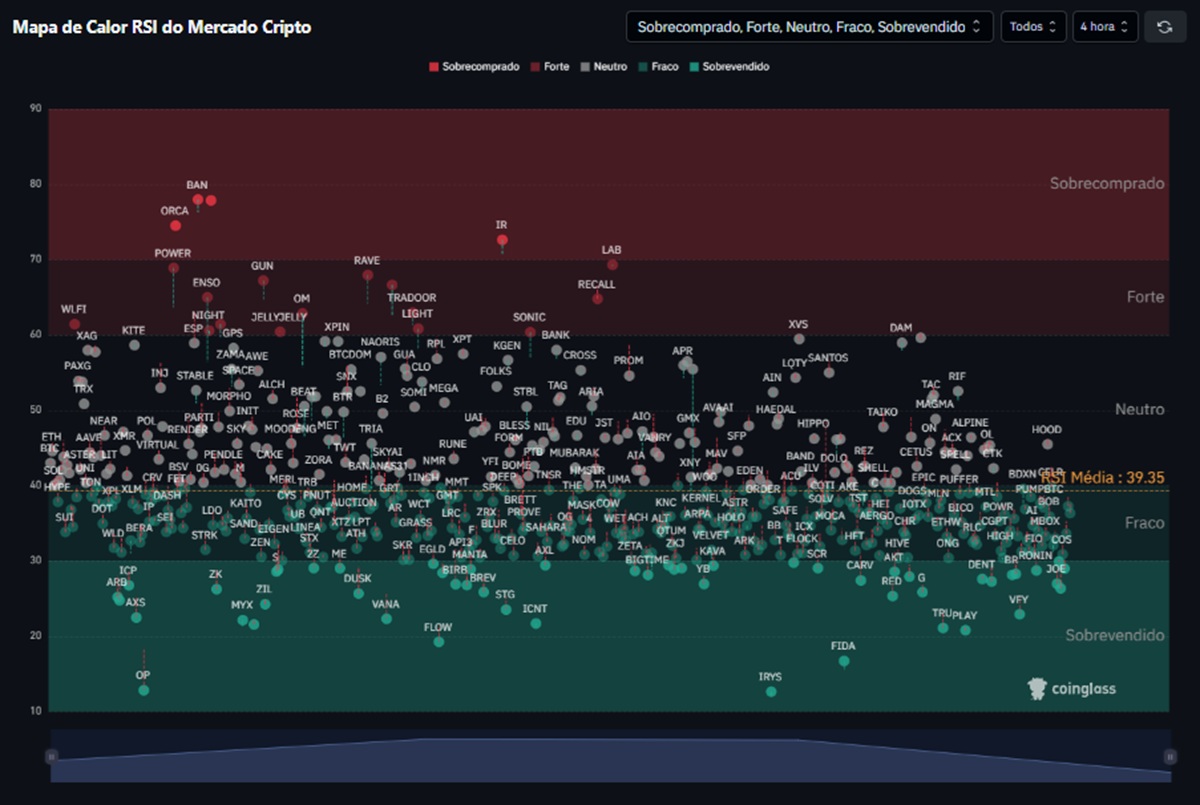Click the right handle of range slider
1200x805 pixels.
click(x=1170, y=757)
